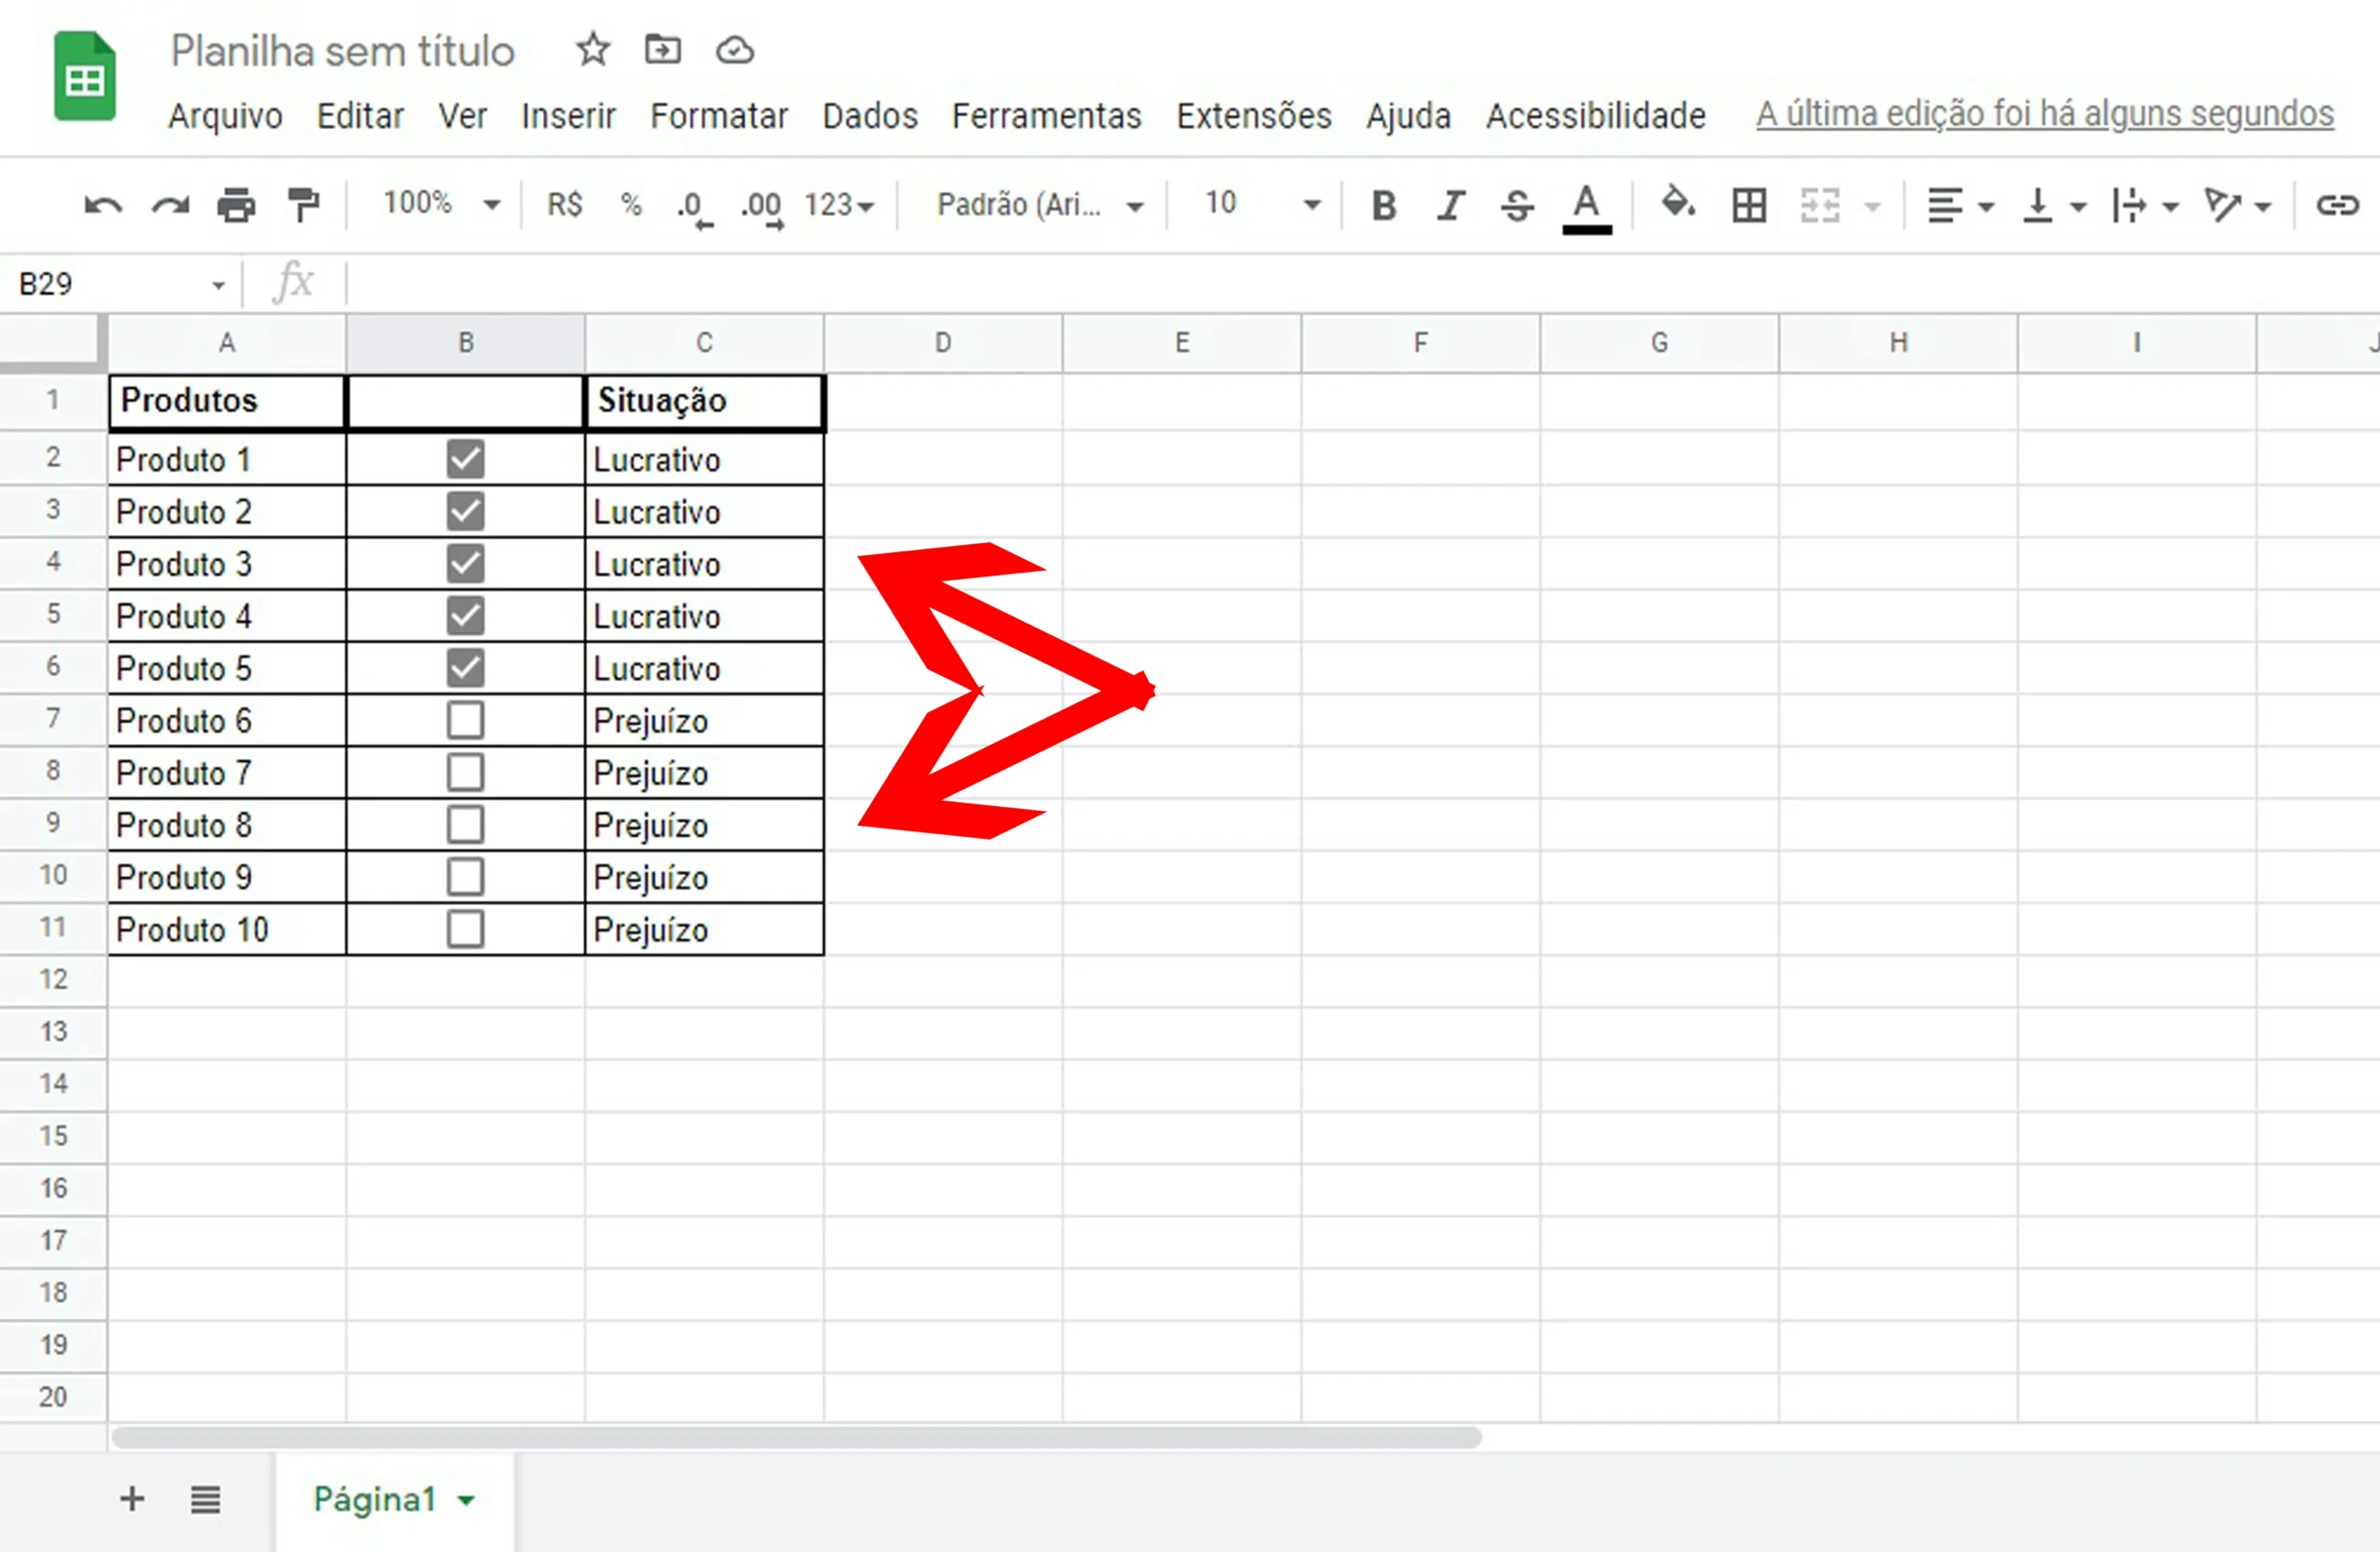Open the Editar menu
The width and height of the screenshot is (2380, 1552).
tap(360, 116)
